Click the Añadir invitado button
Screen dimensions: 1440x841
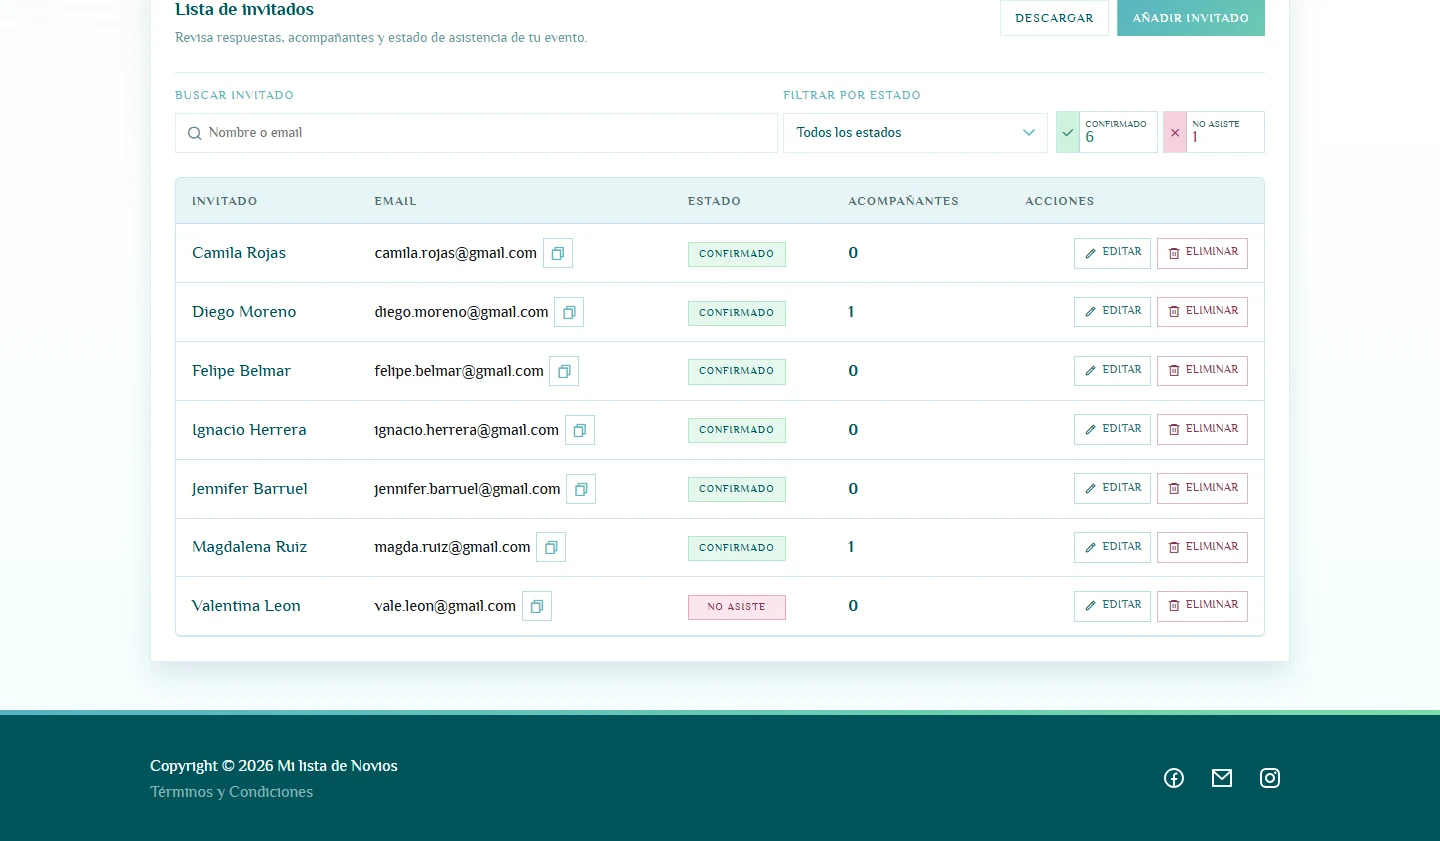point(1191,18)
